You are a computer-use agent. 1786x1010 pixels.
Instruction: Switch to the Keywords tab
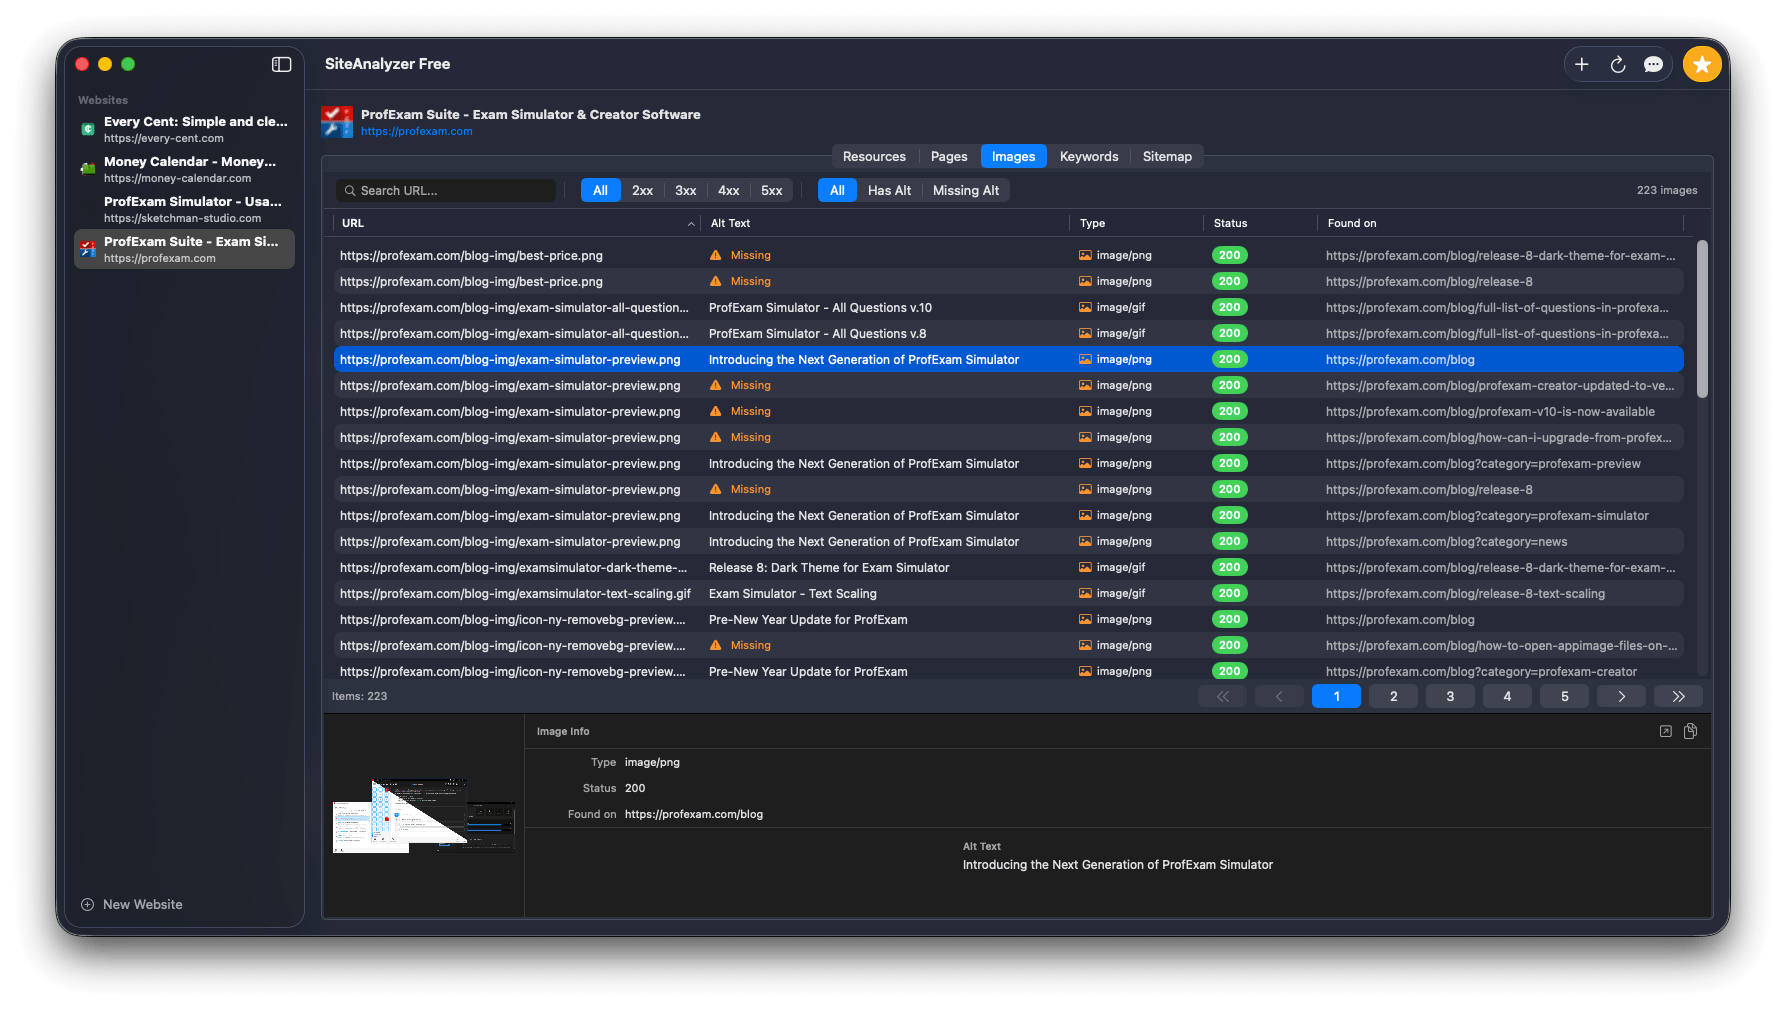1088,156
